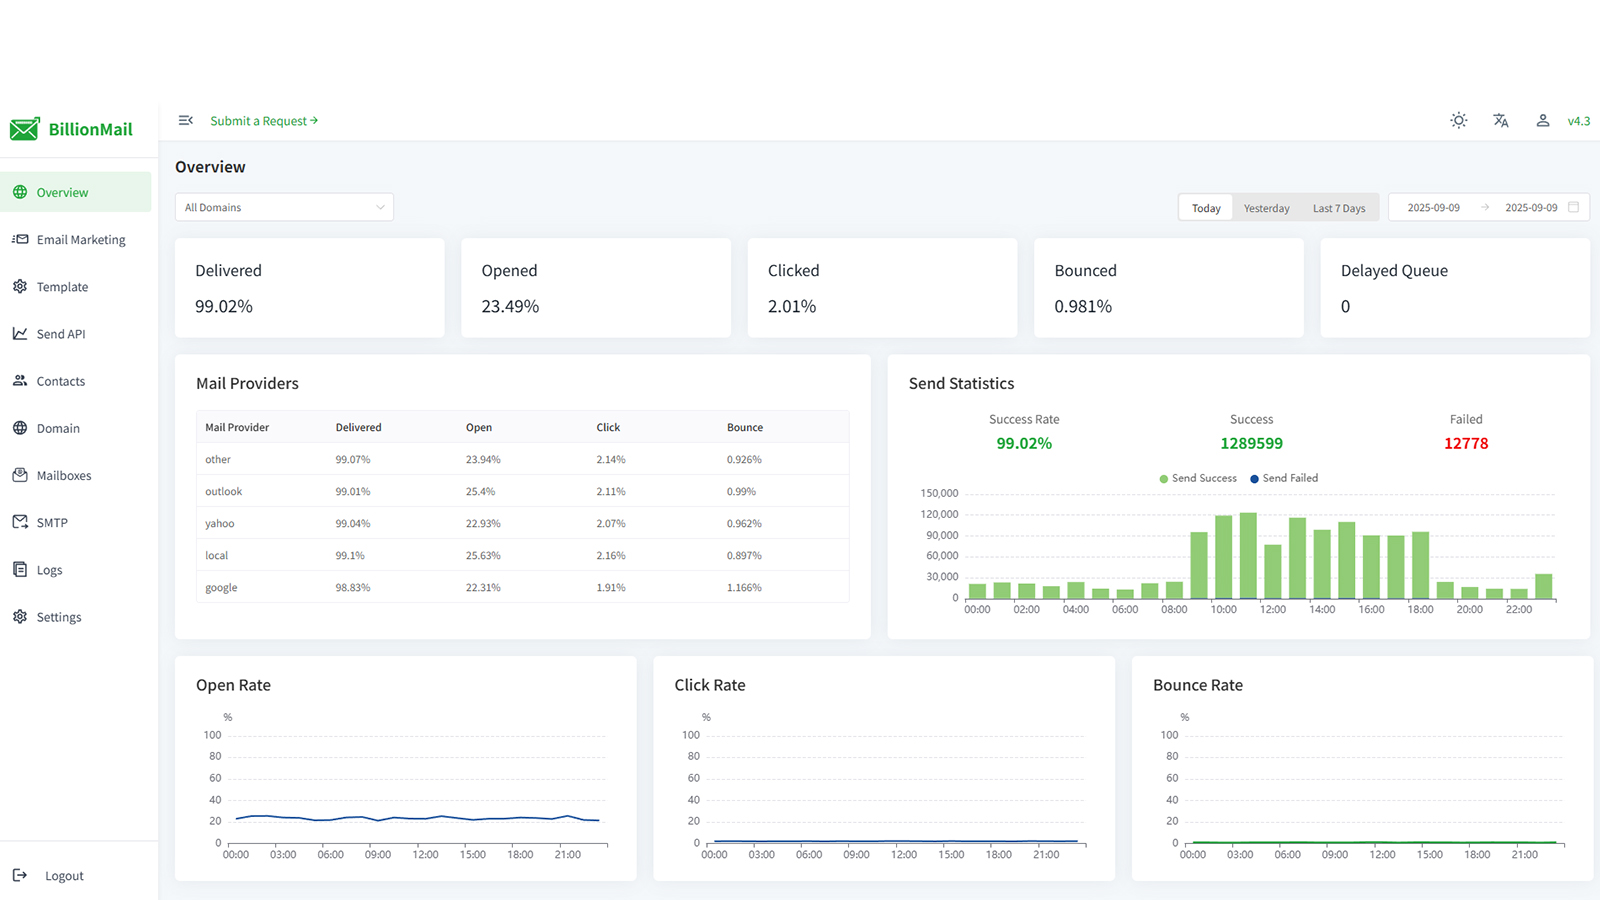Open the calendar icon in date range
The height and width of the screenshot is (900, 1600).
(x=1574, y=207)
